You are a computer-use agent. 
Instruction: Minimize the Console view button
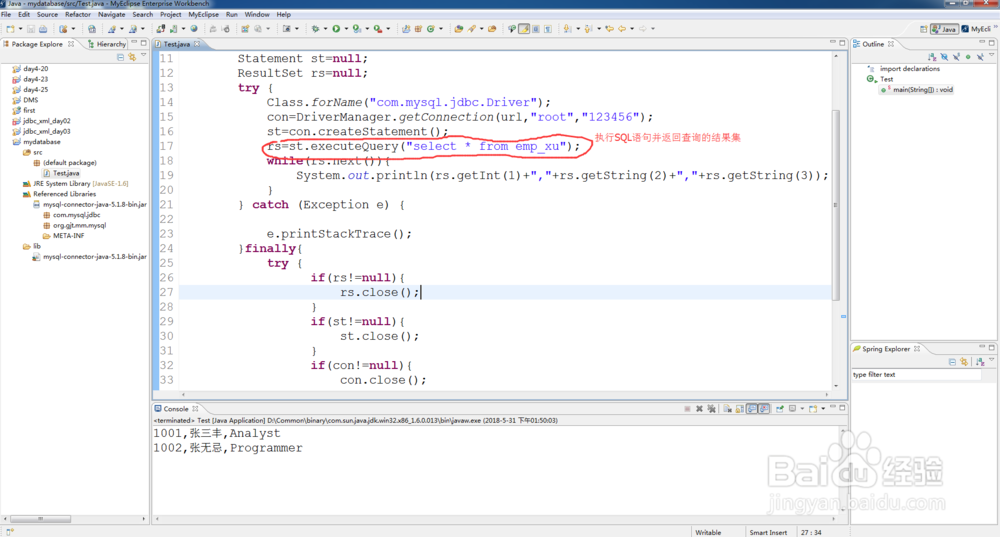point(833,408)
